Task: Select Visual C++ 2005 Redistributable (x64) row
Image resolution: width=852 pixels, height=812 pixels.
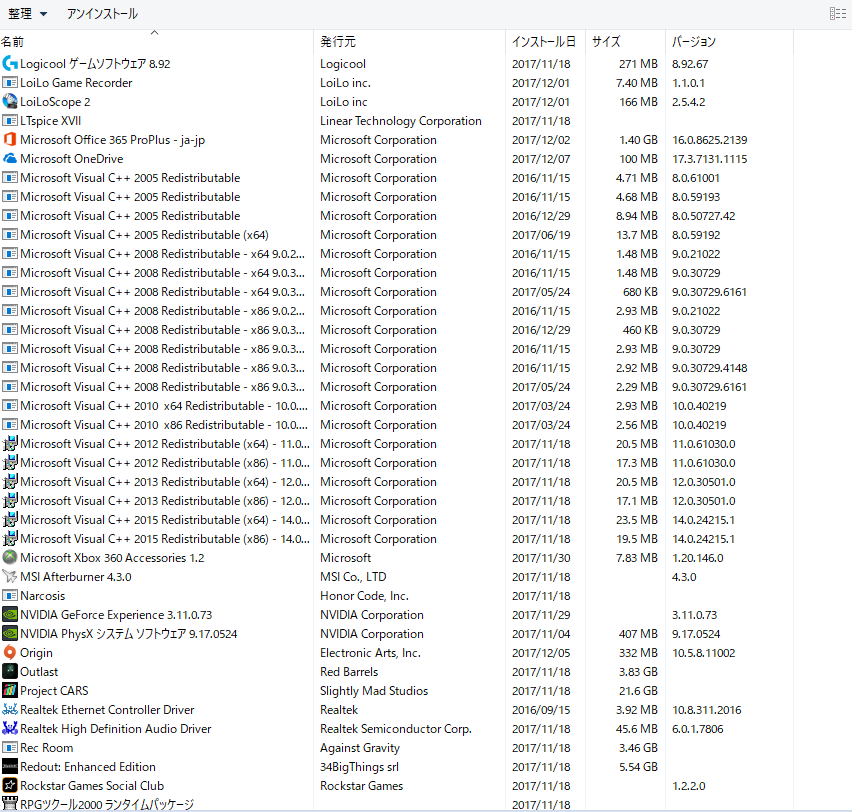Action: coord(397,235)
